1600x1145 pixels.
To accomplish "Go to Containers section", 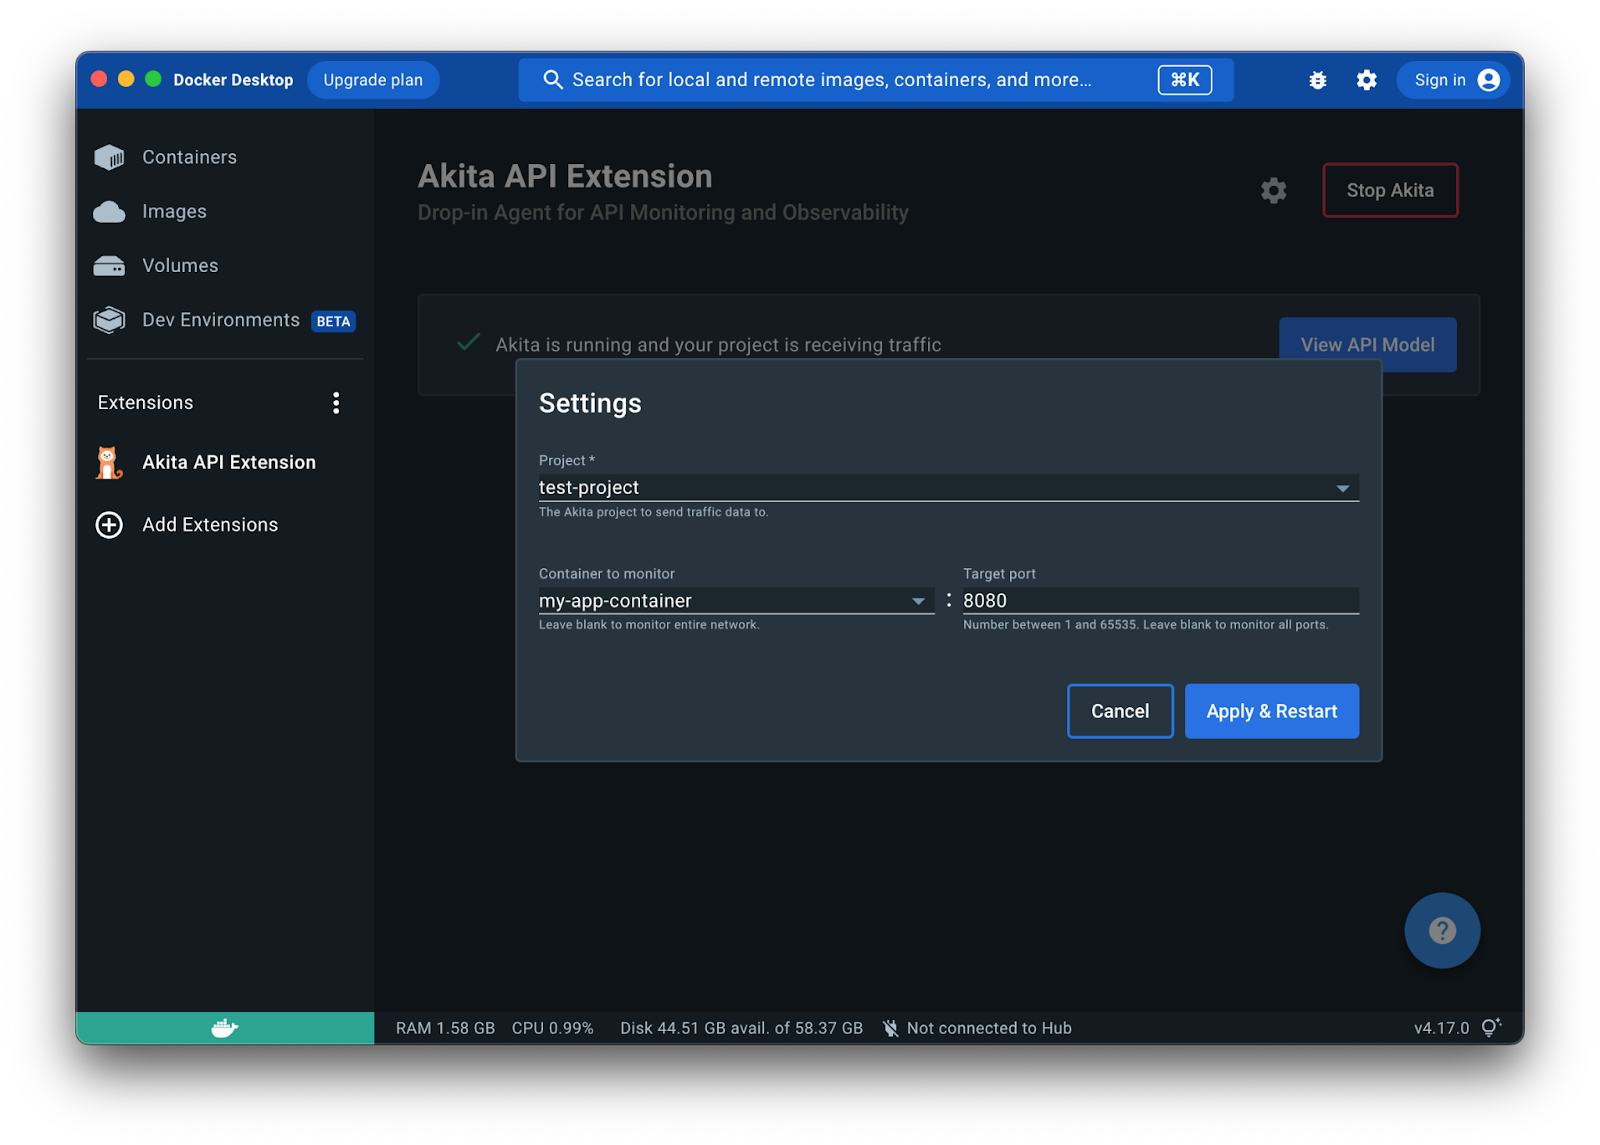I will point(190,157).
